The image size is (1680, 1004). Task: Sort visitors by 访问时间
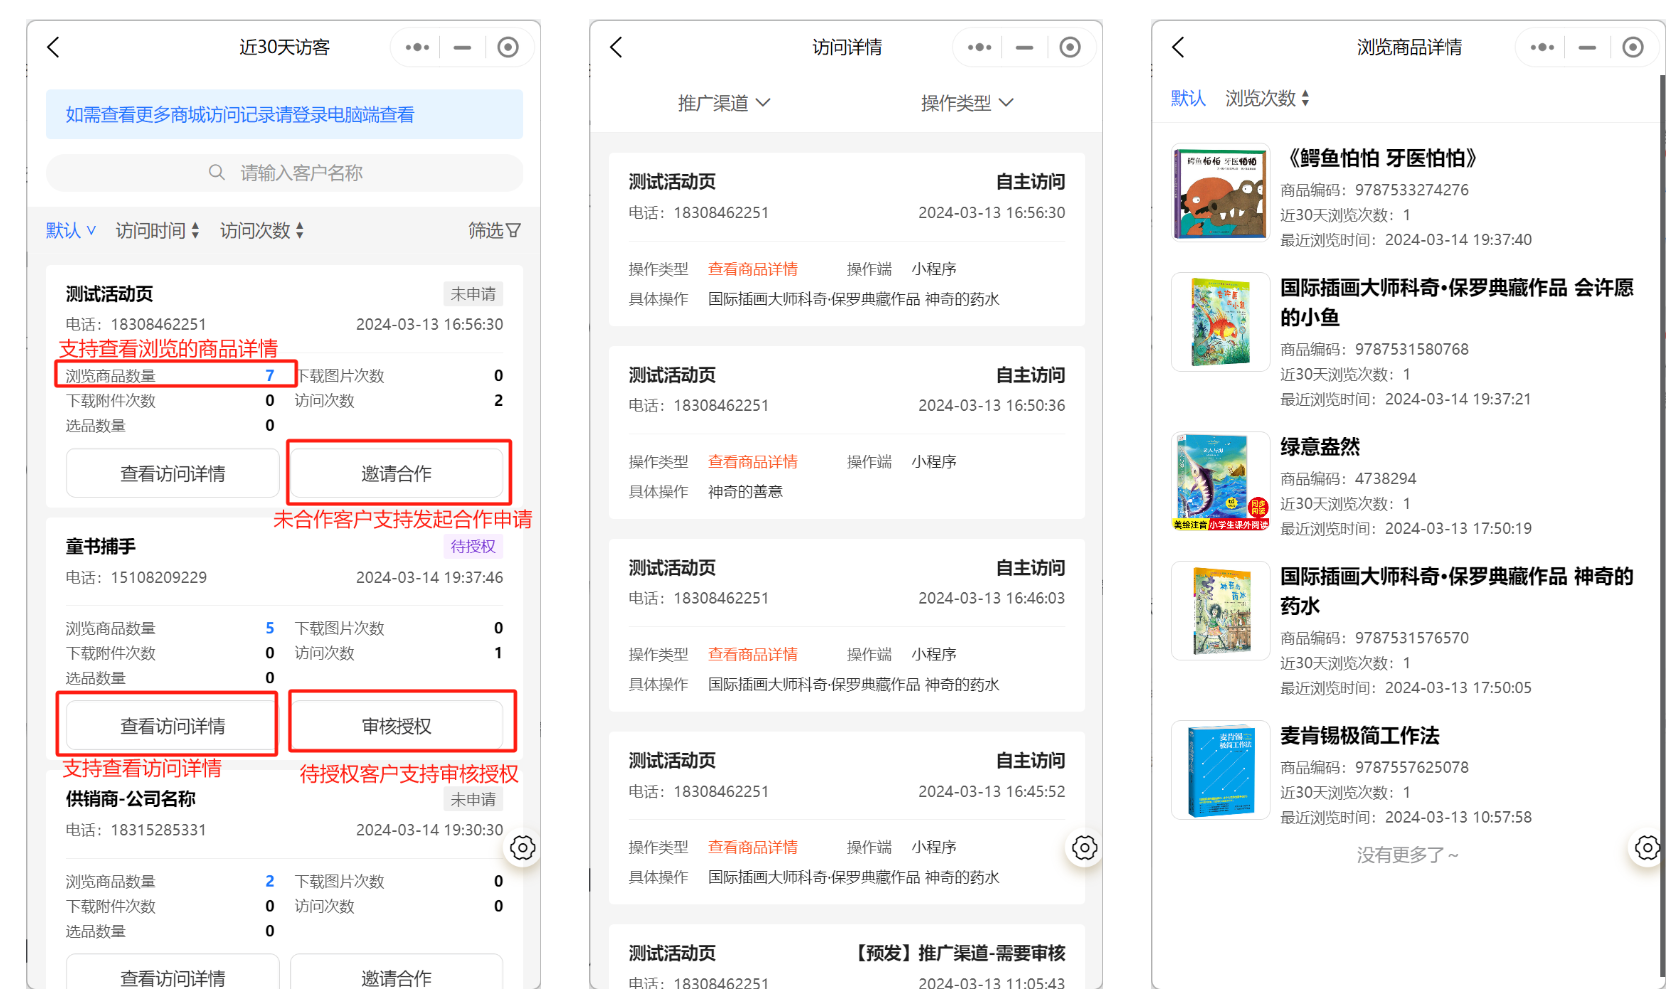157,230
